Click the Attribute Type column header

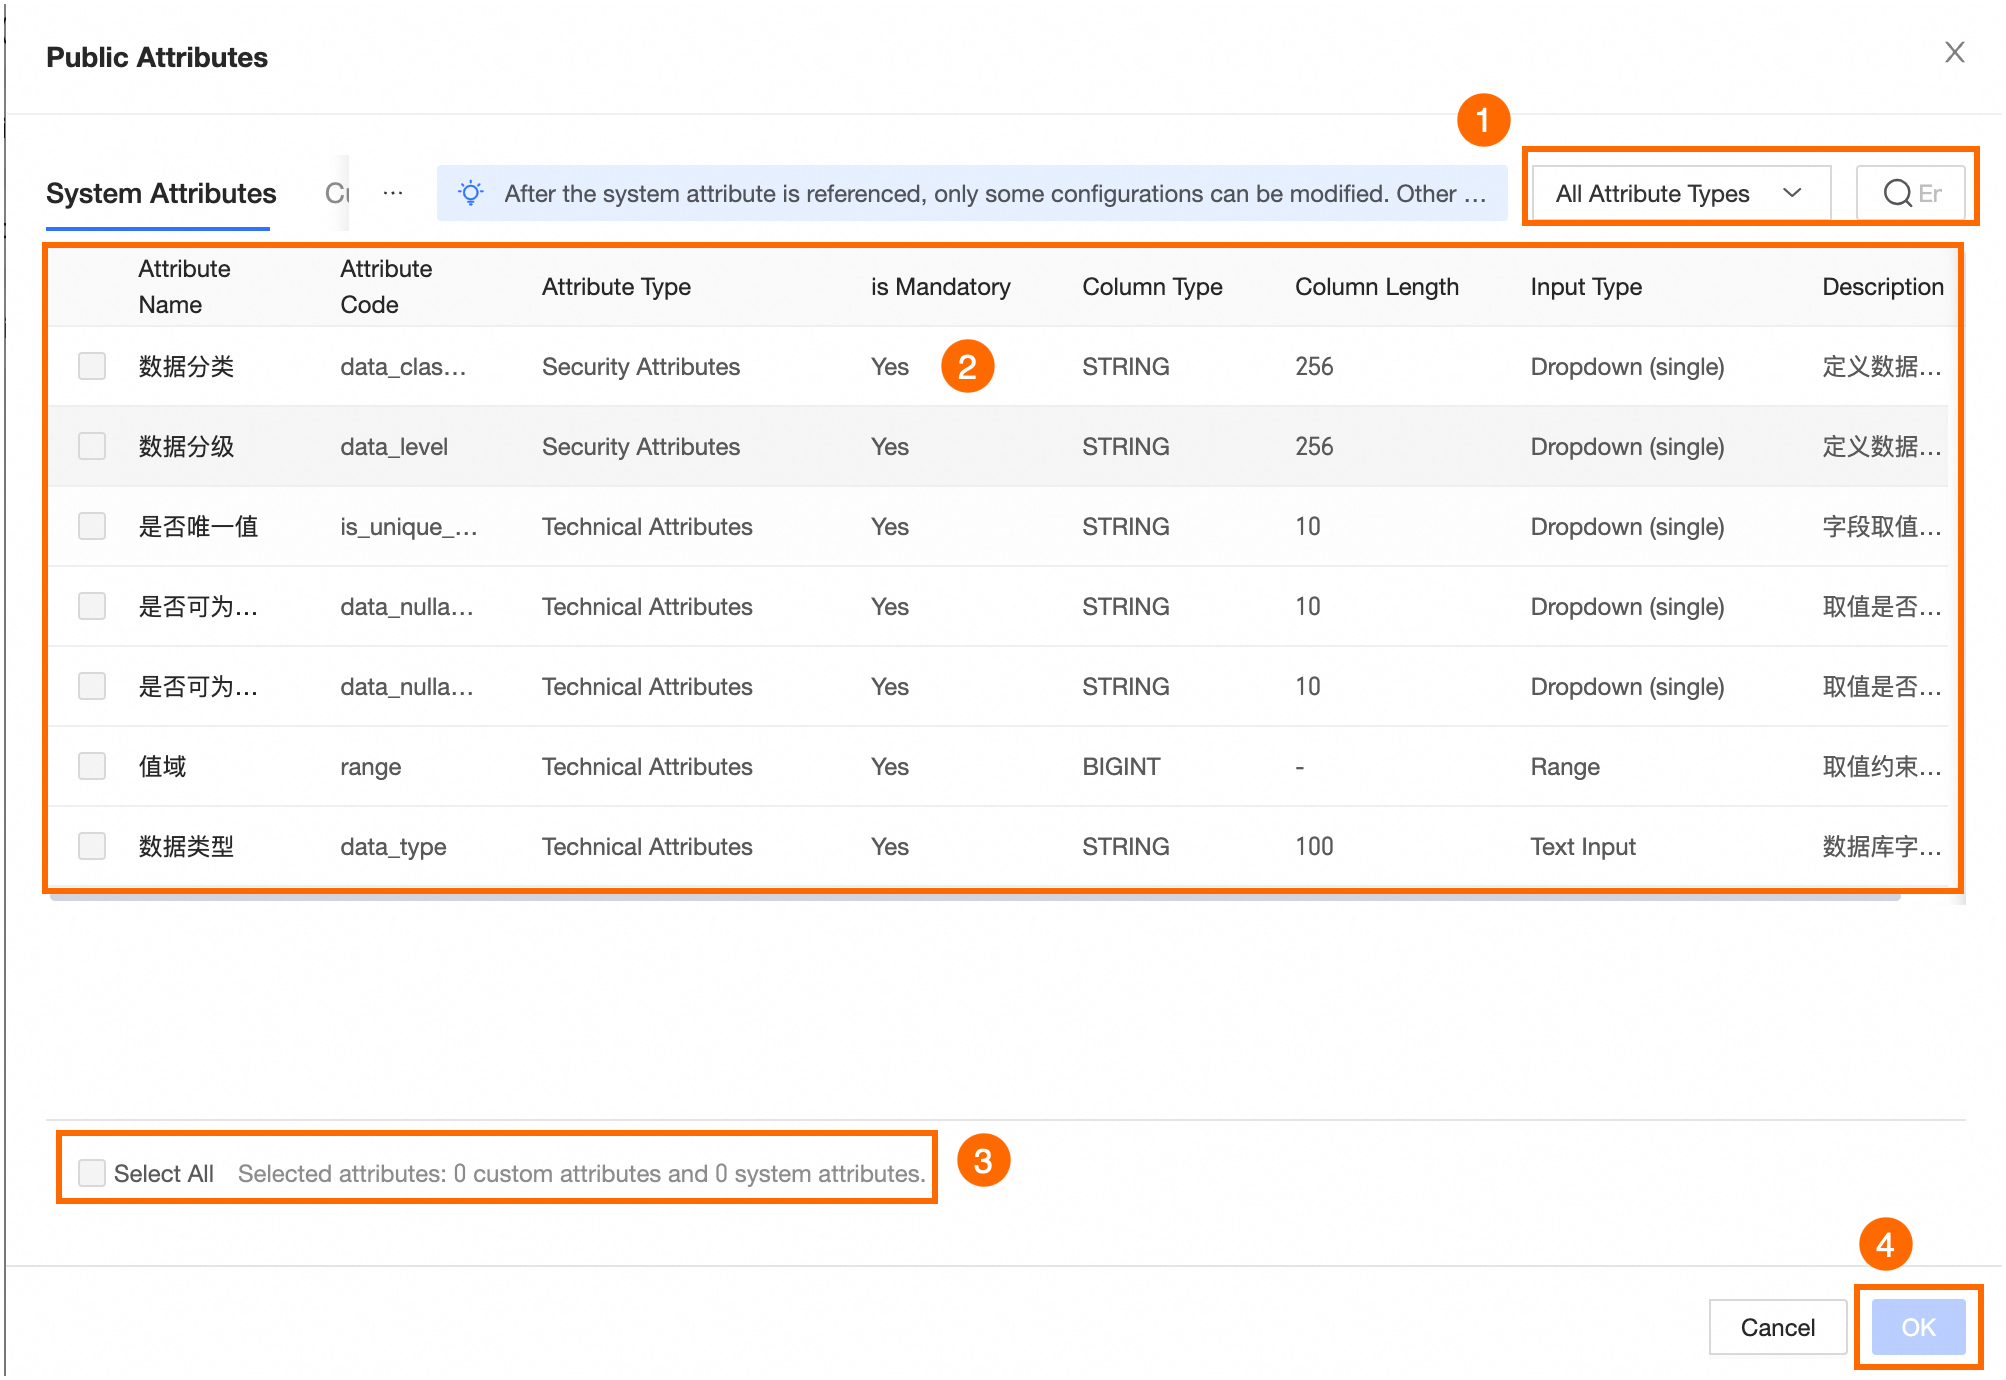click(x=616, y=287)
